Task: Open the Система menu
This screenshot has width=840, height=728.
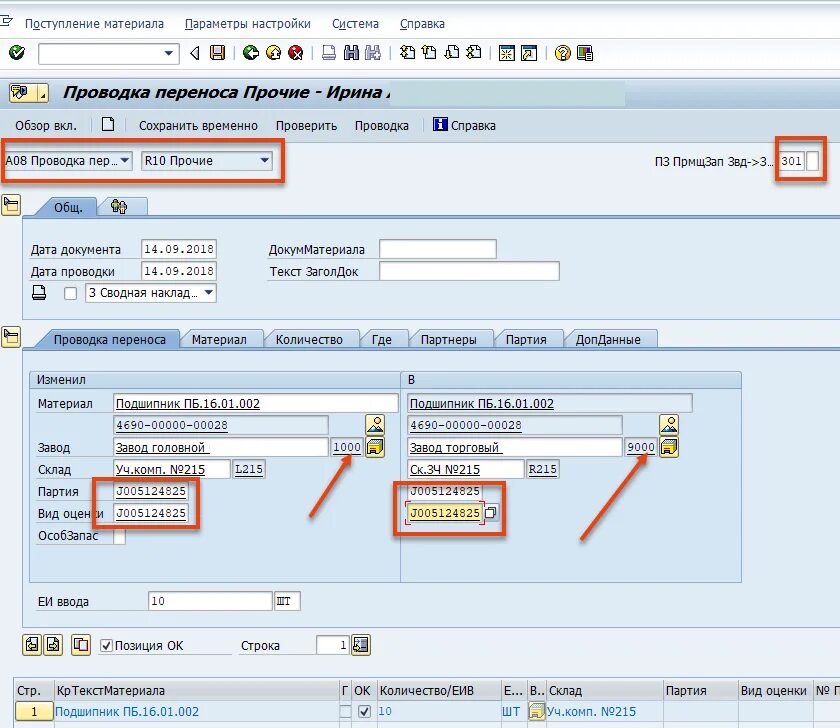Action: (x=355, y=23)
